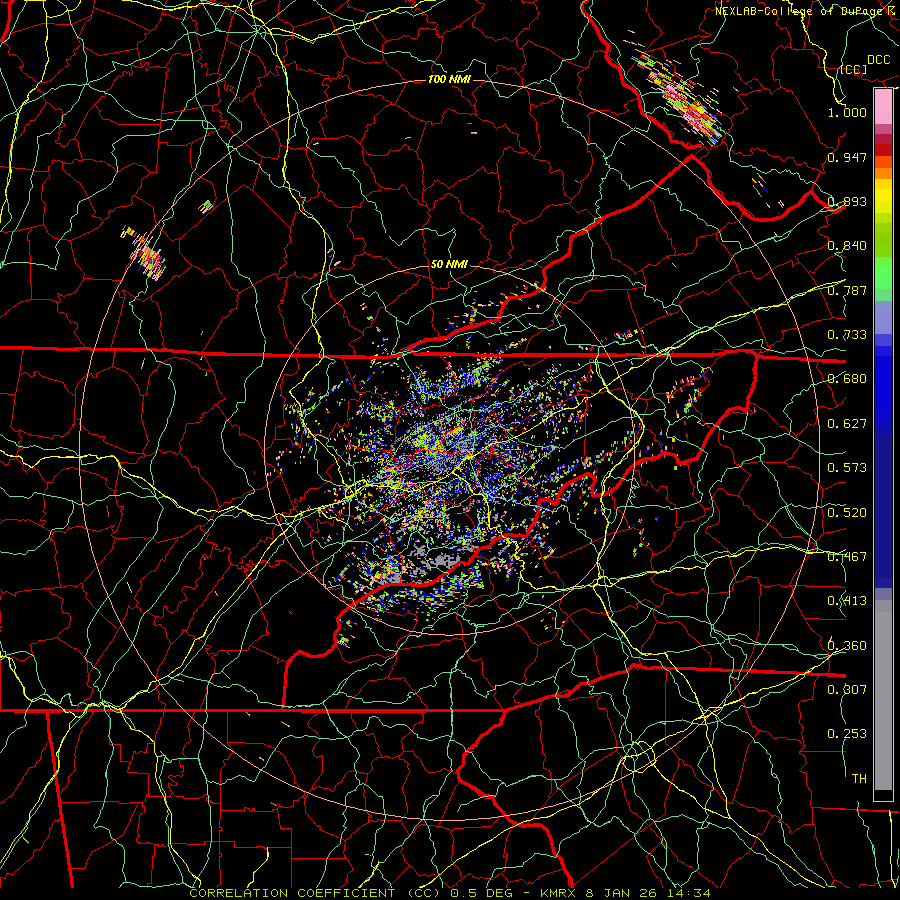
Task: Click the pink segment of the color bar
Action: (883, 106)
